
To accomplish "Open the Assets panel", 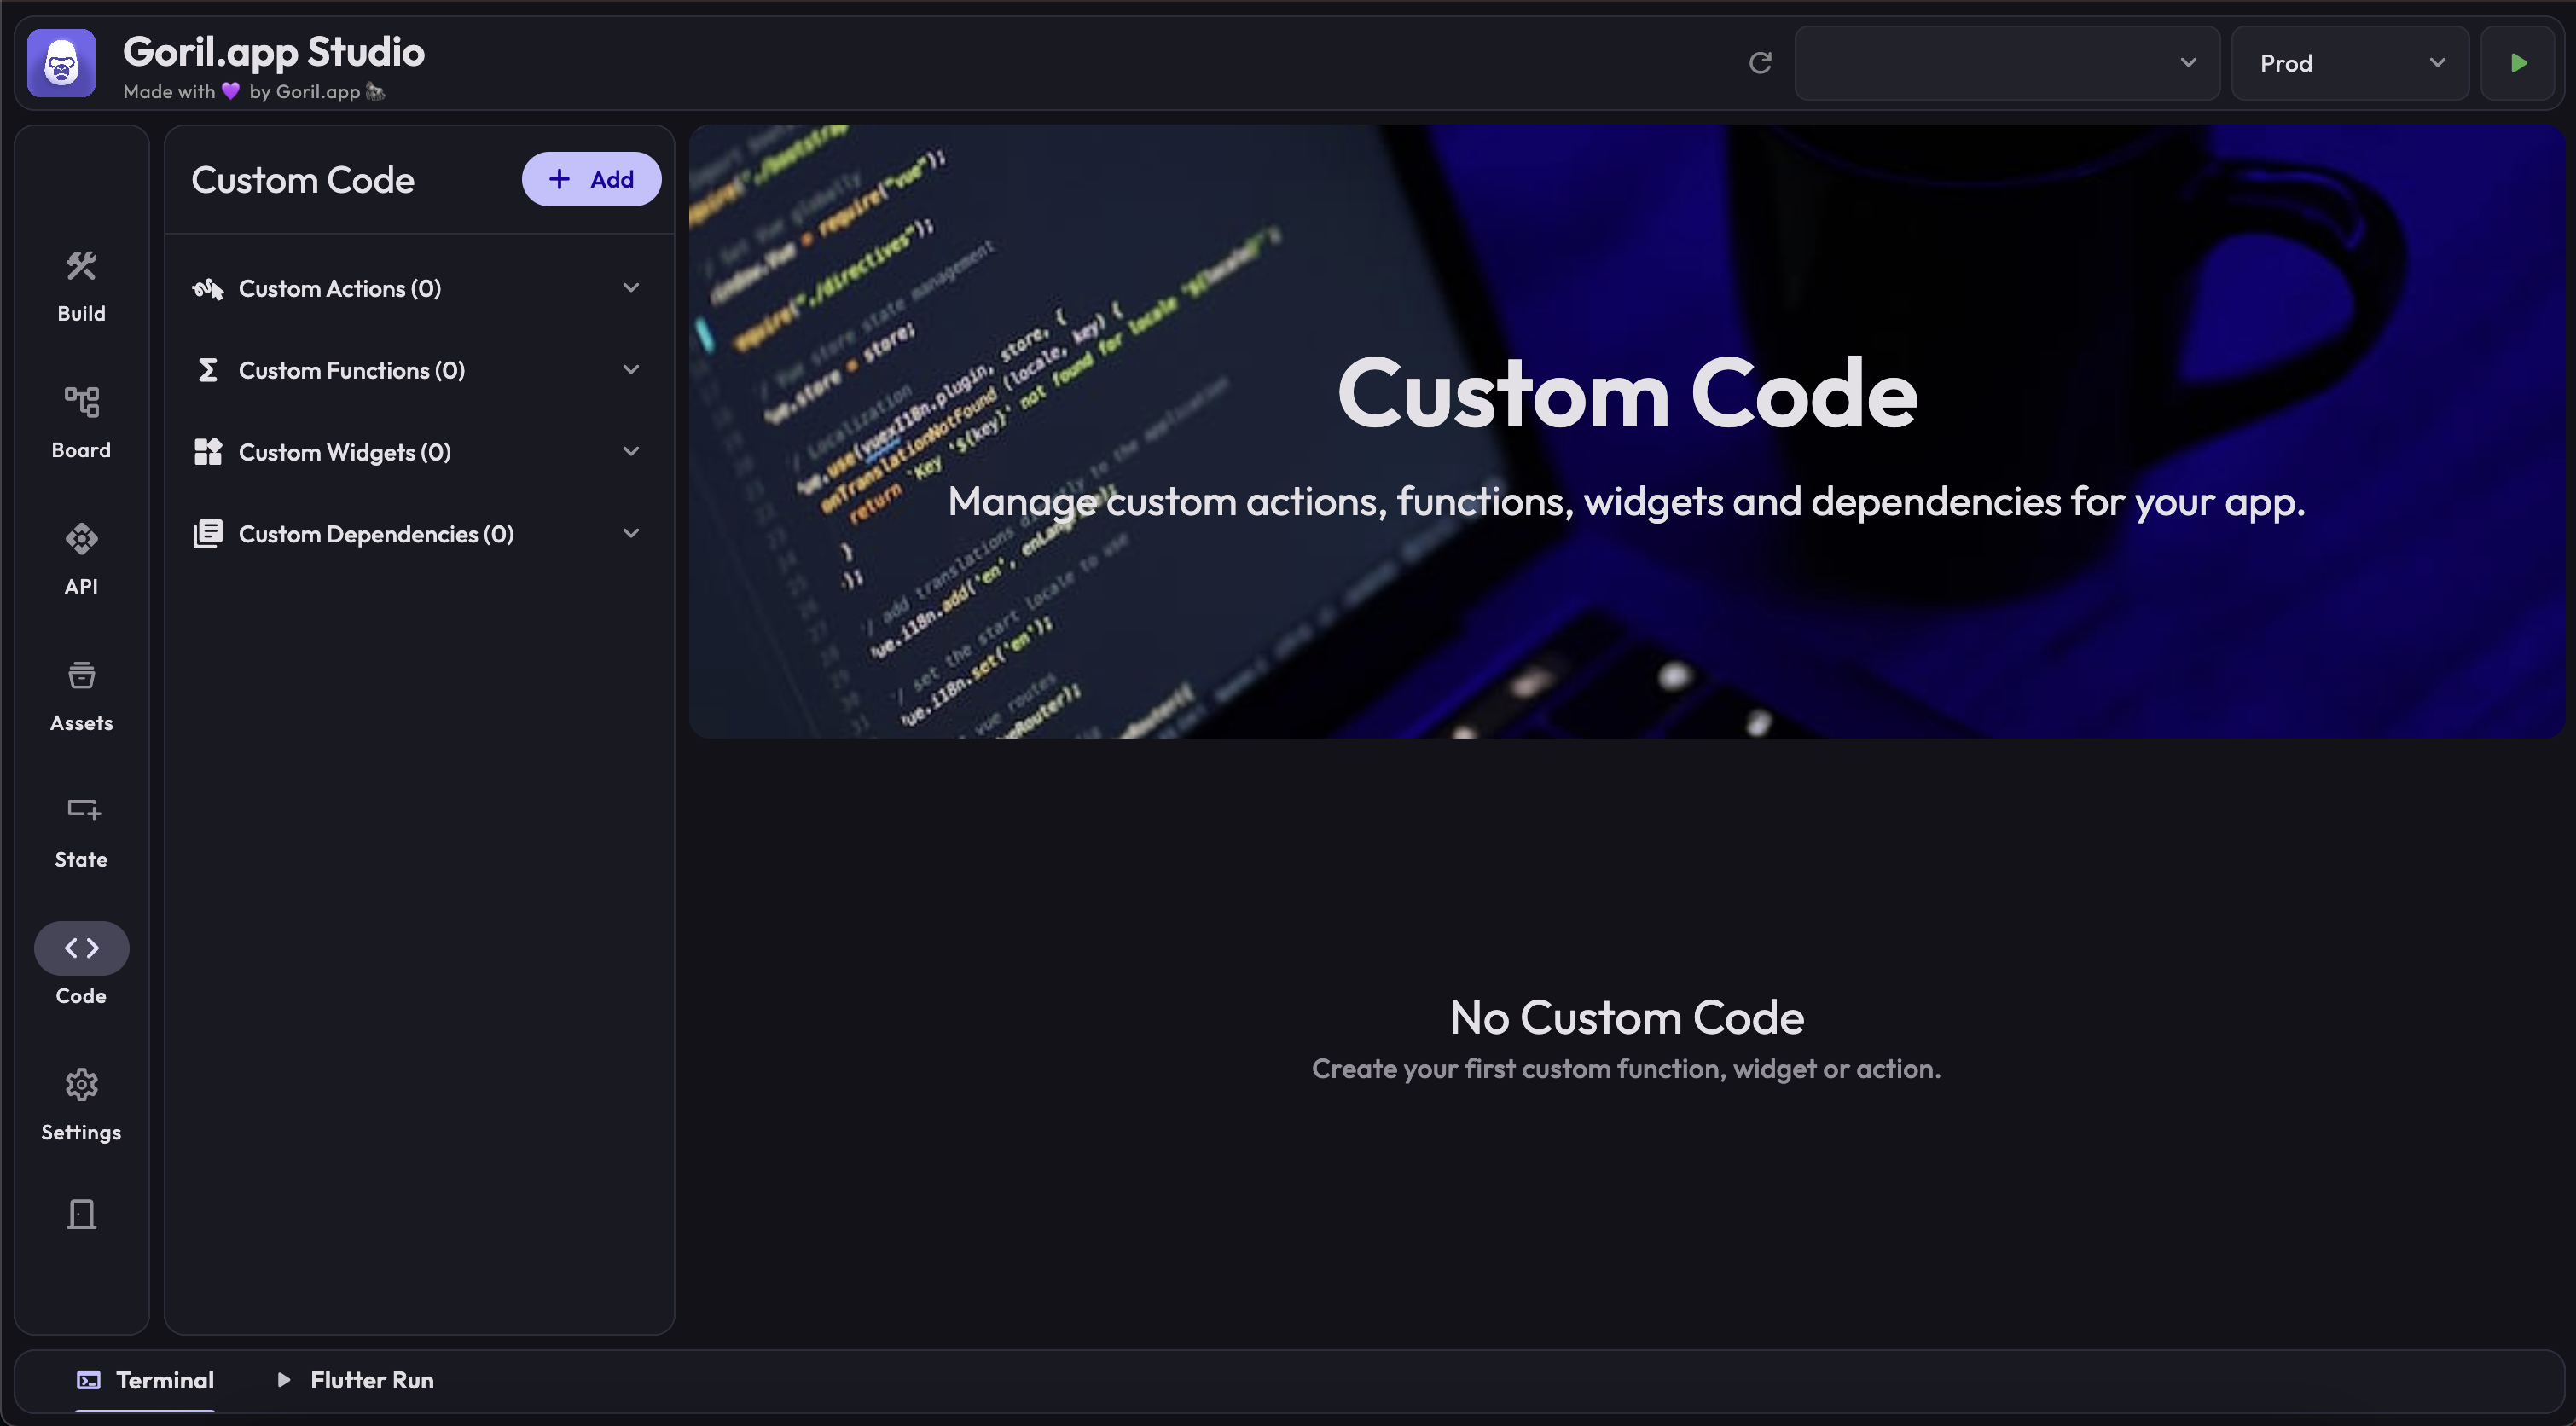I will 81,694.
